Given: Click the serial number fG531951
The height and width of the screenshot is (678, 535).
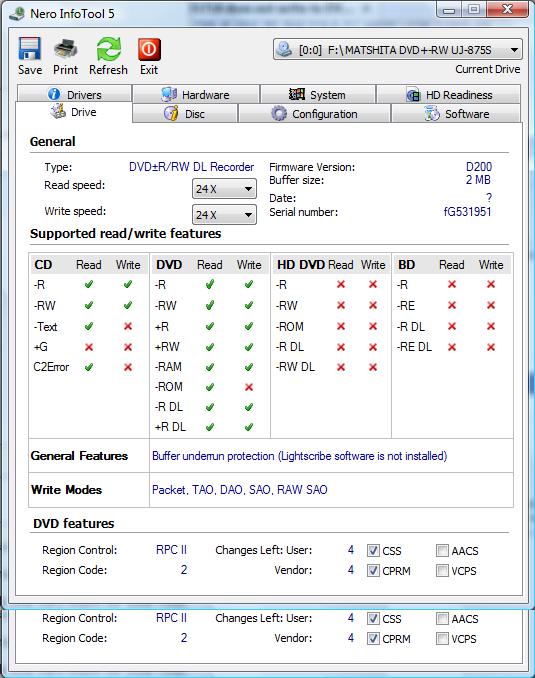Looking at the screenshot, I should point(468,212).
